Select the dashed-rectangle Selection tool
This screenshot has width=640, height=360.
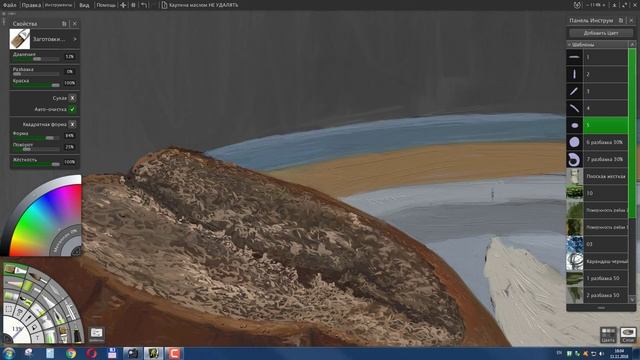[x=9, y=309]
